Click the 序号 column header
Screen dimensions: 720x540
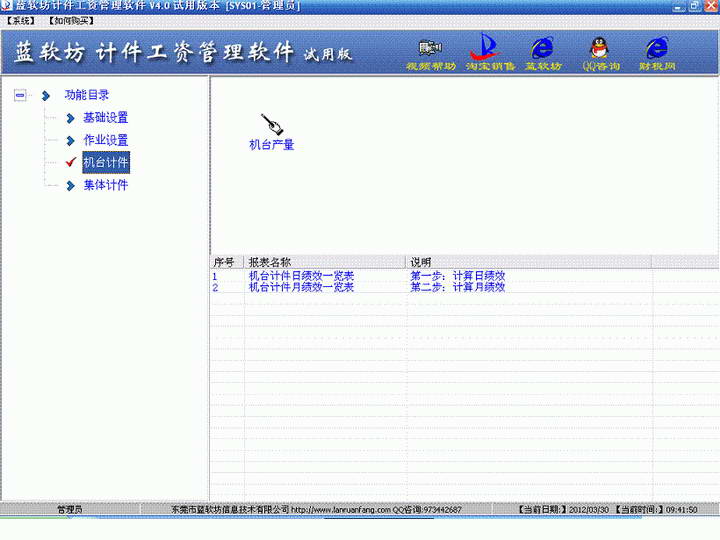pyautogui.click(x=226, y=262)
